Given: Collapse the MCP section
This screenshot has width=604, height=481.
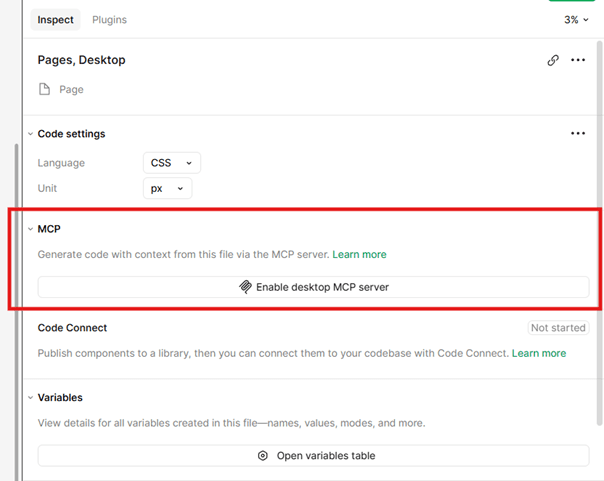Looking at the screenshot, I should pyautogui.click(x=30, y=229).
